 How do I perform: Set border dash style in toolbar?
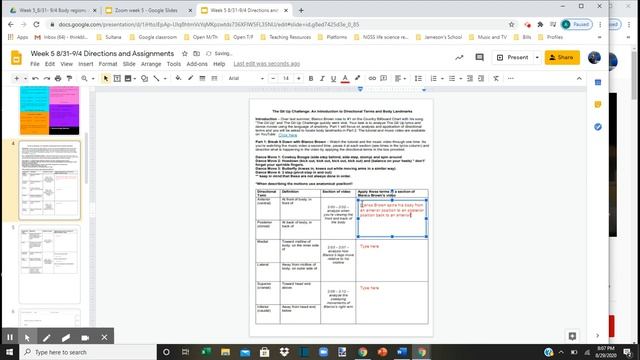pyautogui.click(x=214, y=78)
